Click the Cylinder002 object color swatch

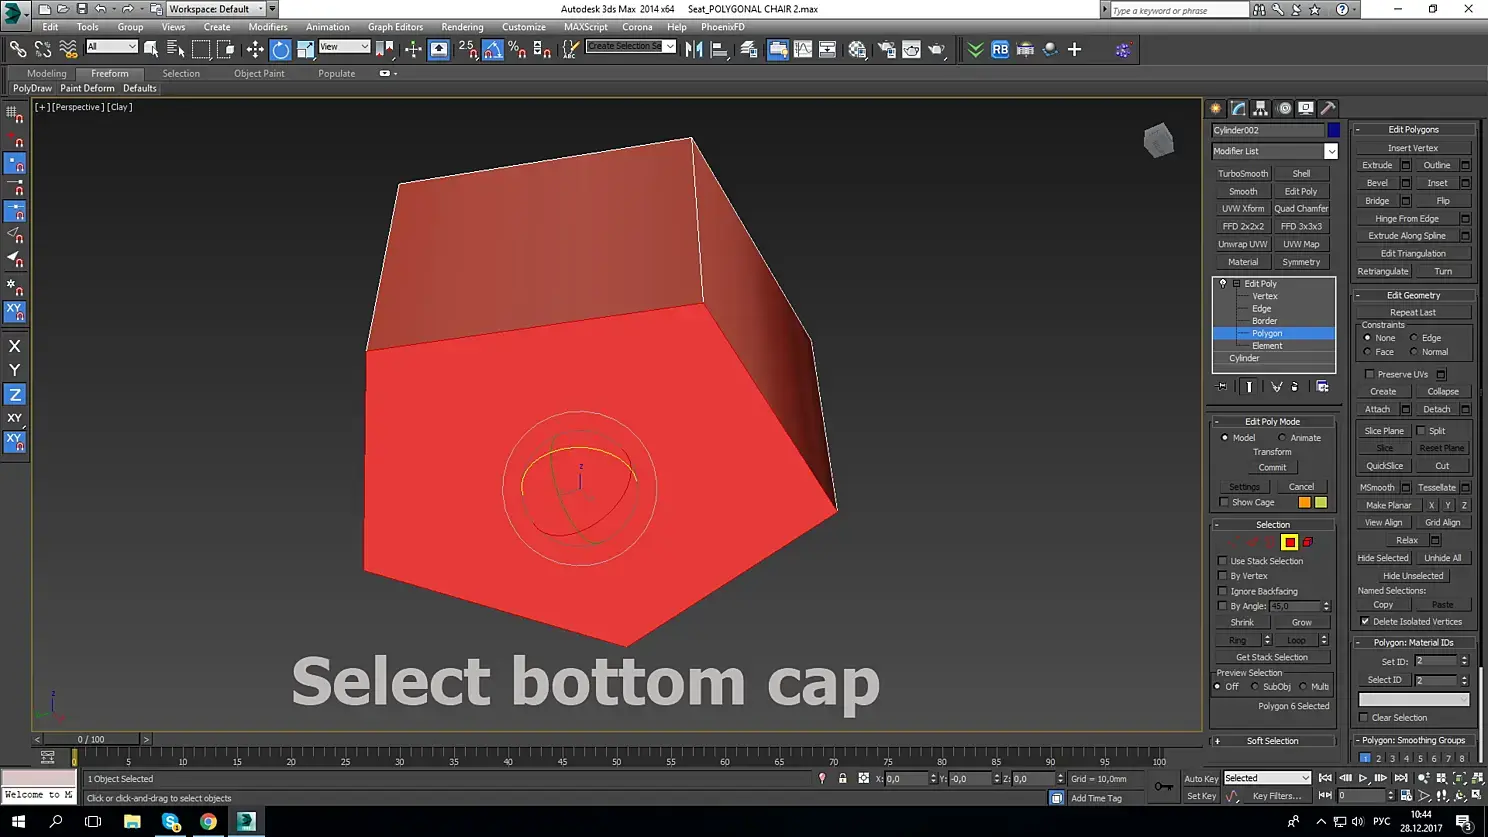[1334, 130]
